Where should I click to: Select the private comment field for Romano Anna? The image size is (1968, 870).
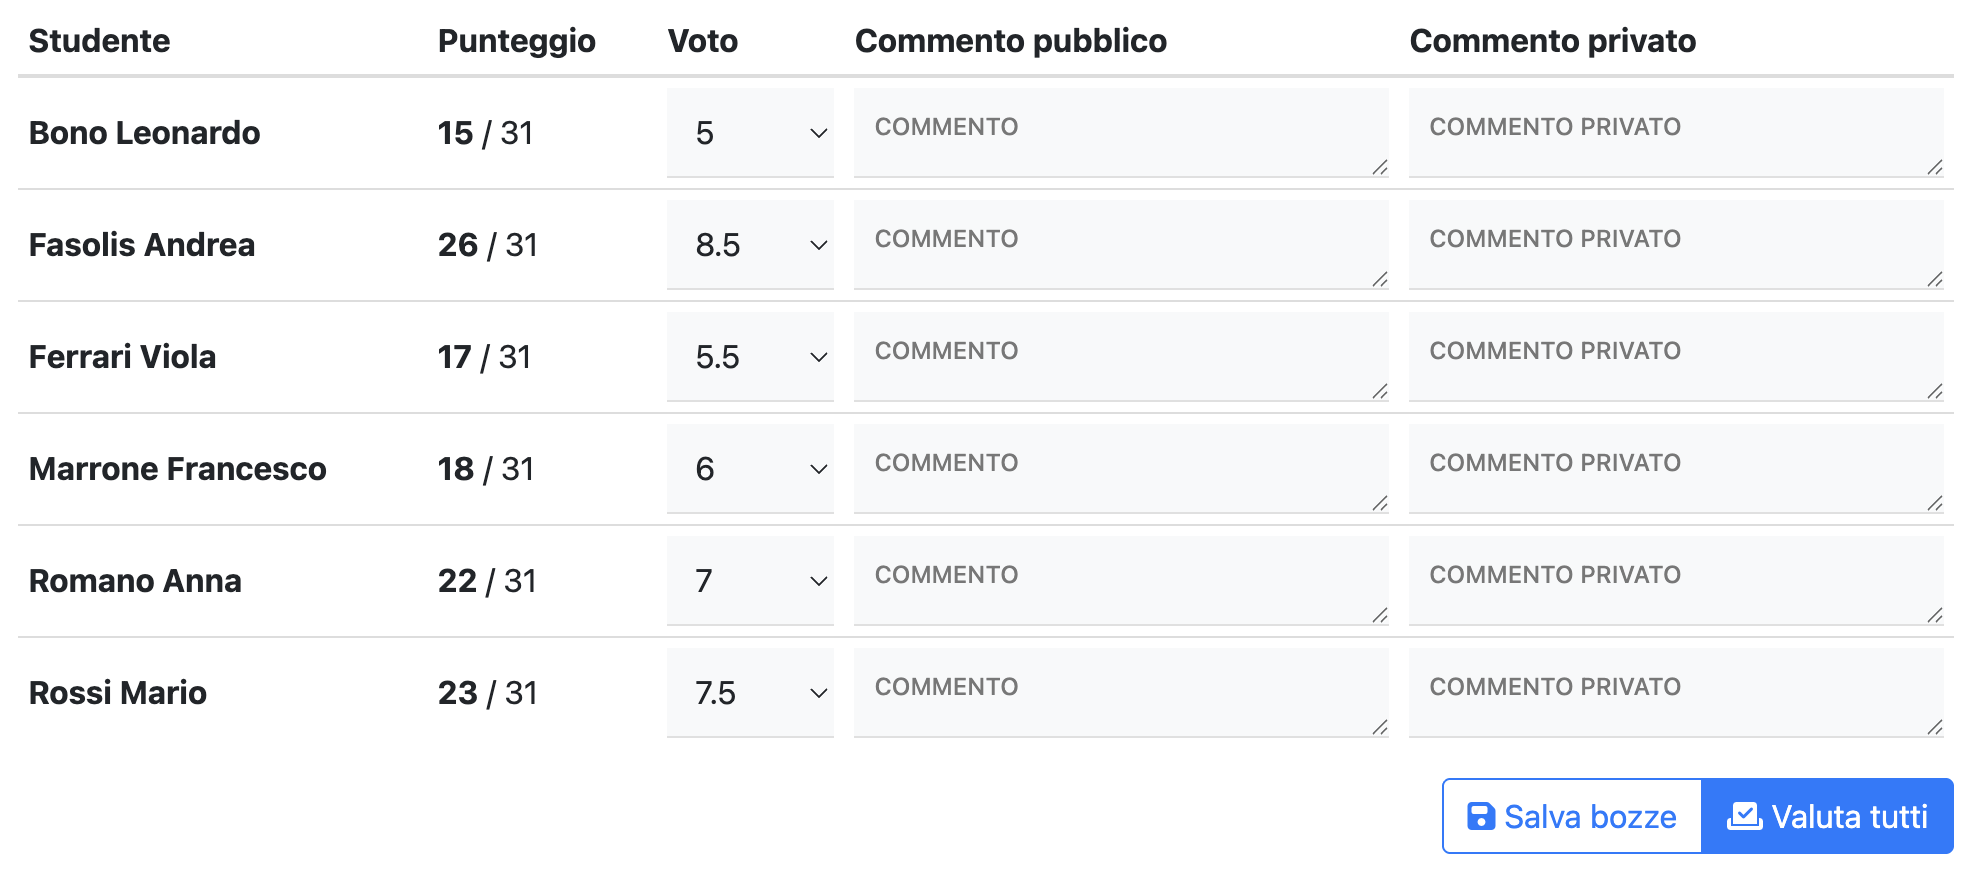coord(1676,581)
